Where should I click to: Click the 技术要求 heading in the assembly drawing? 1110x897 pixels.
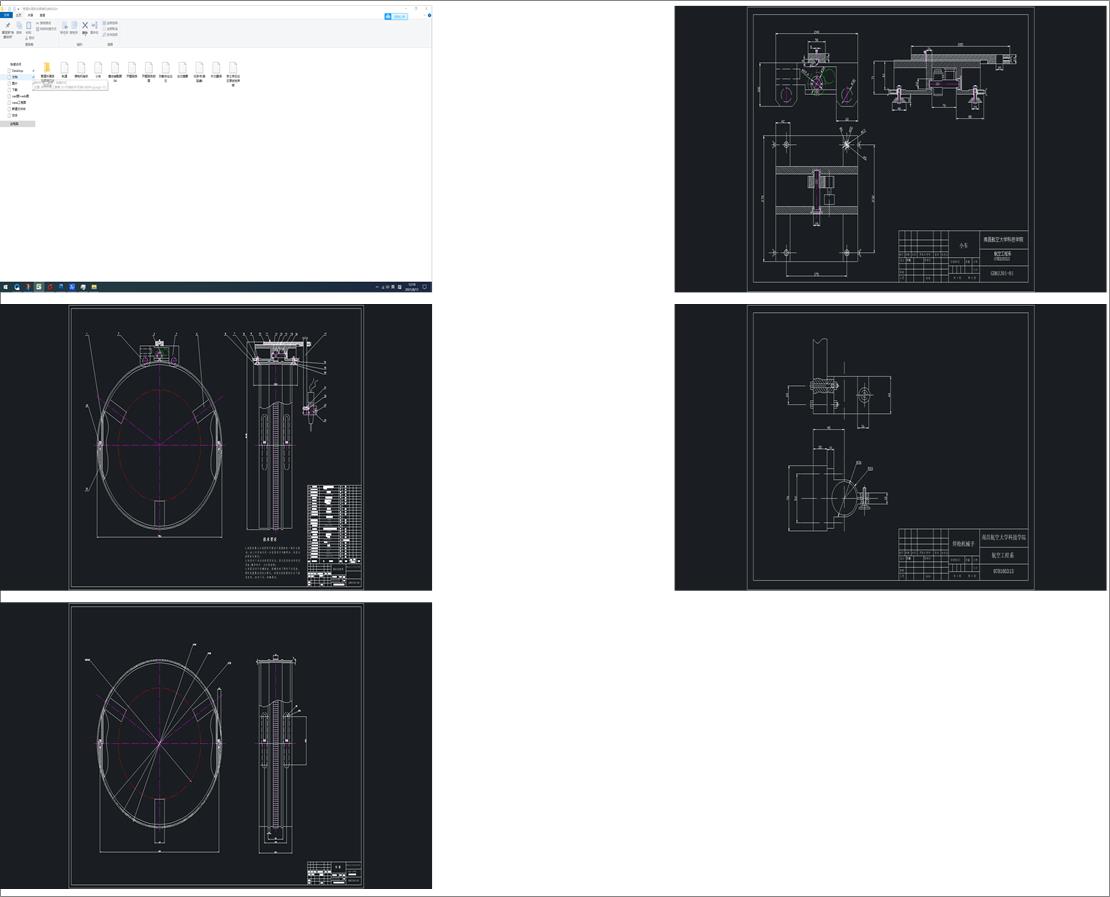click(270, 539)
